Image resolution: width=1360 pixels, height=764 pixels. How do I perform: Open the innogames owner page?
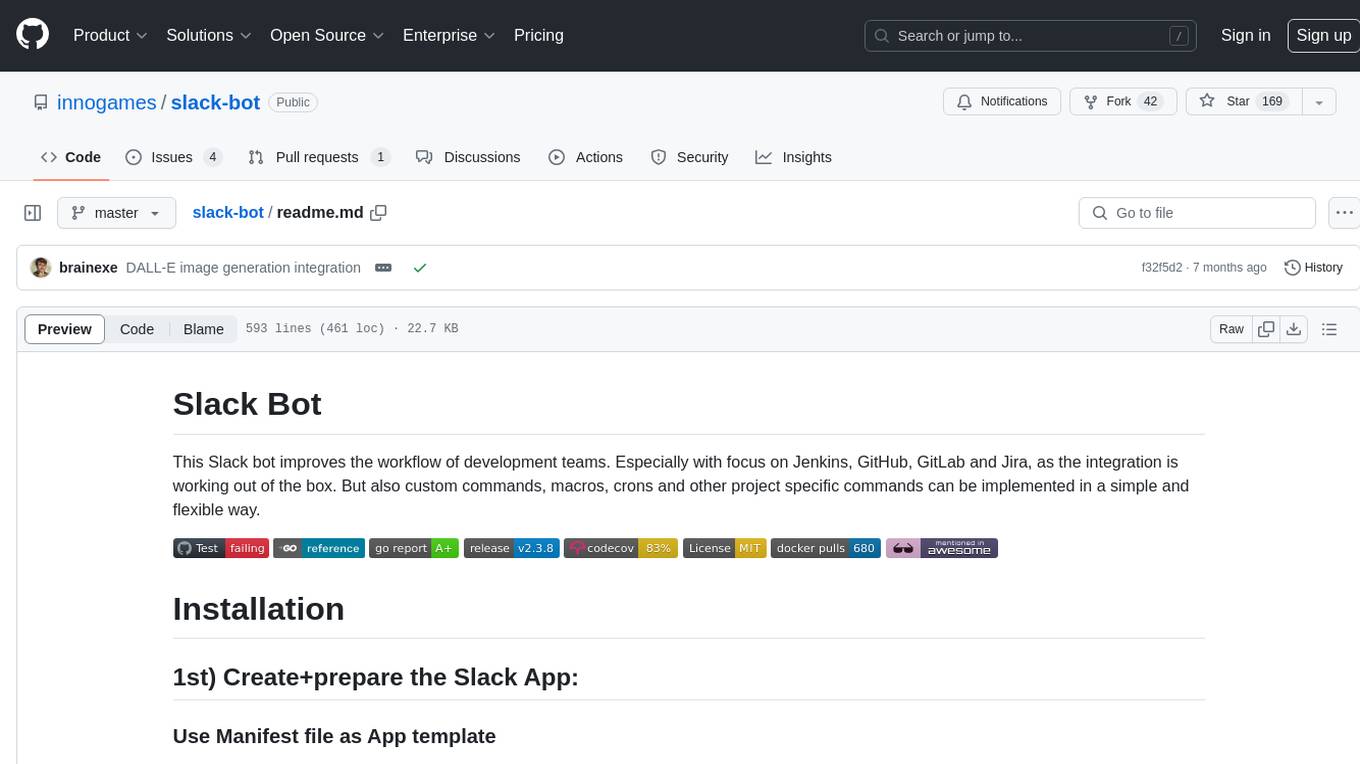coord(107,102)
